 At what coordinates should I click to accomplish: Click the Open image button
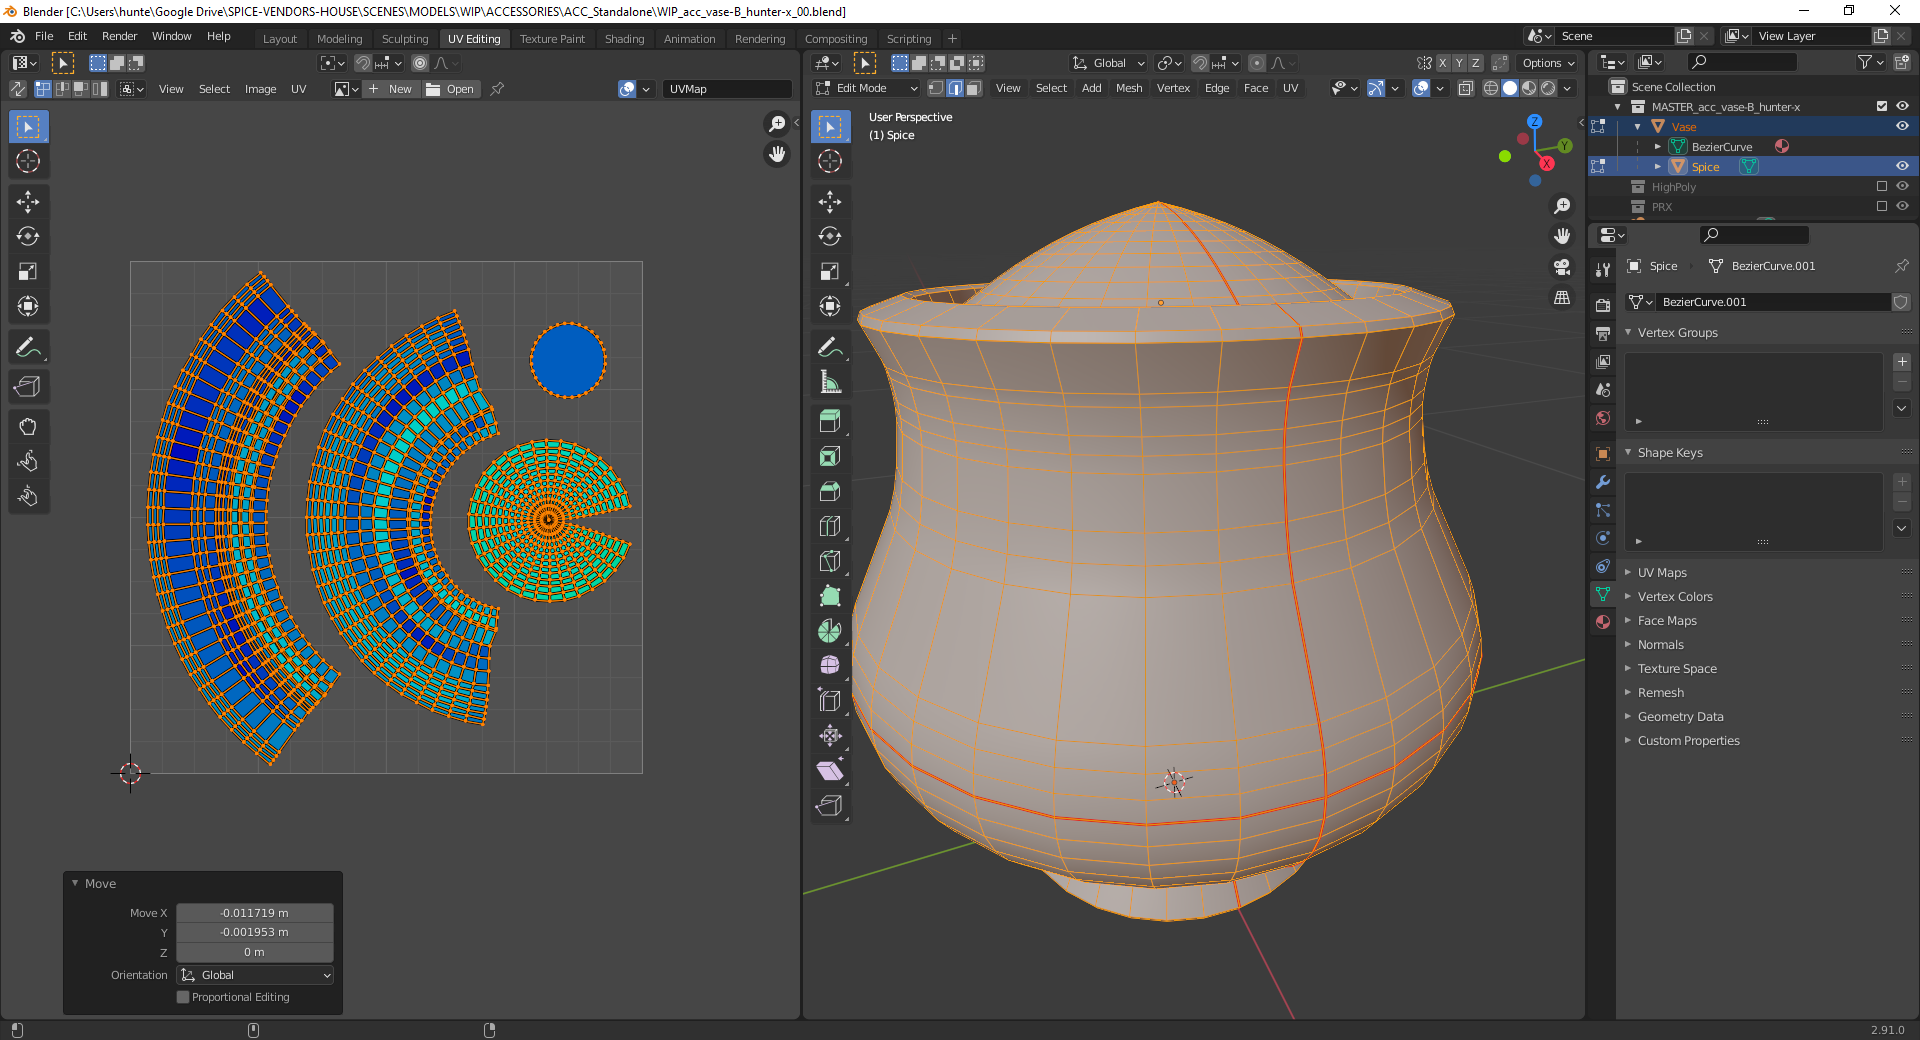tap(451, 89)
